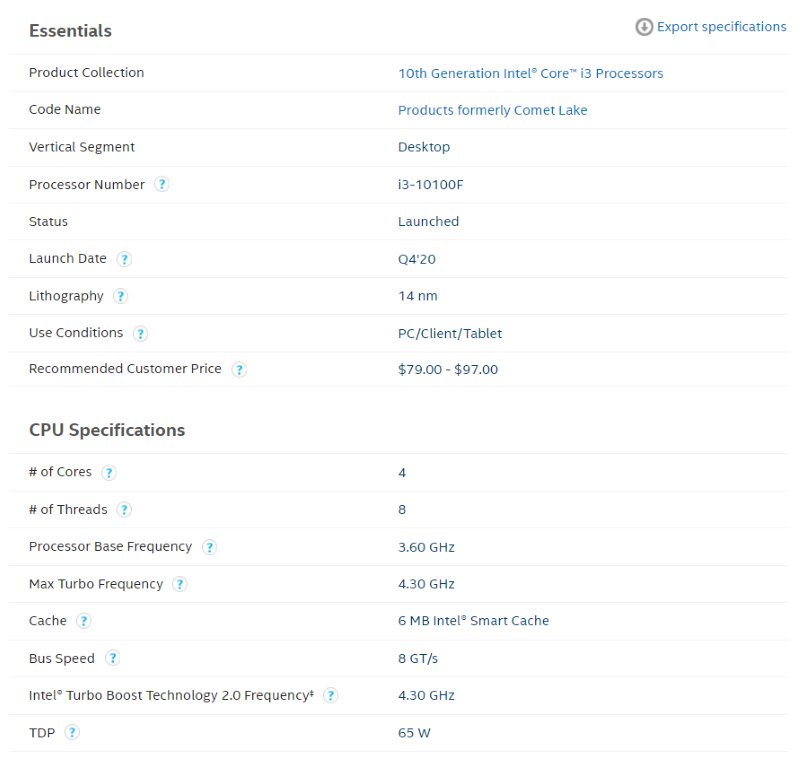Viewport: 800px width, 760px height.
Task: Open the Use Conditions help icon
Action: click(x=140, y=334)
